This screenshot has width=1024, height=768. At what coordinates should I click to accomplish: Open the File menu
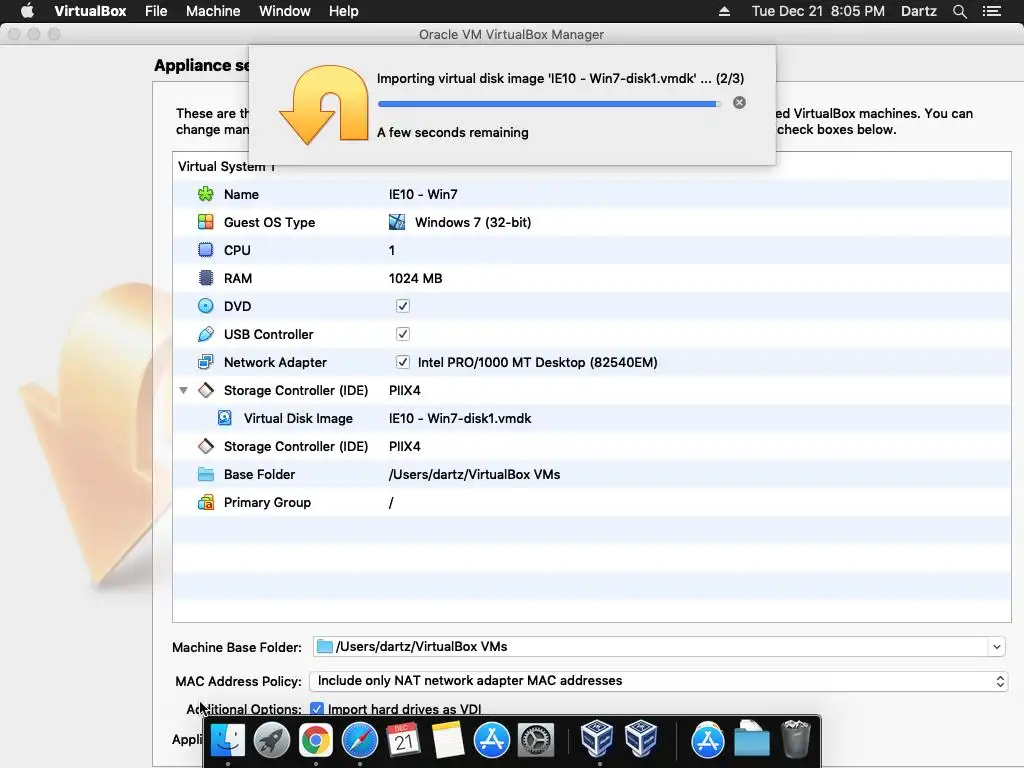pyautogui.click(x=156, y=11)
